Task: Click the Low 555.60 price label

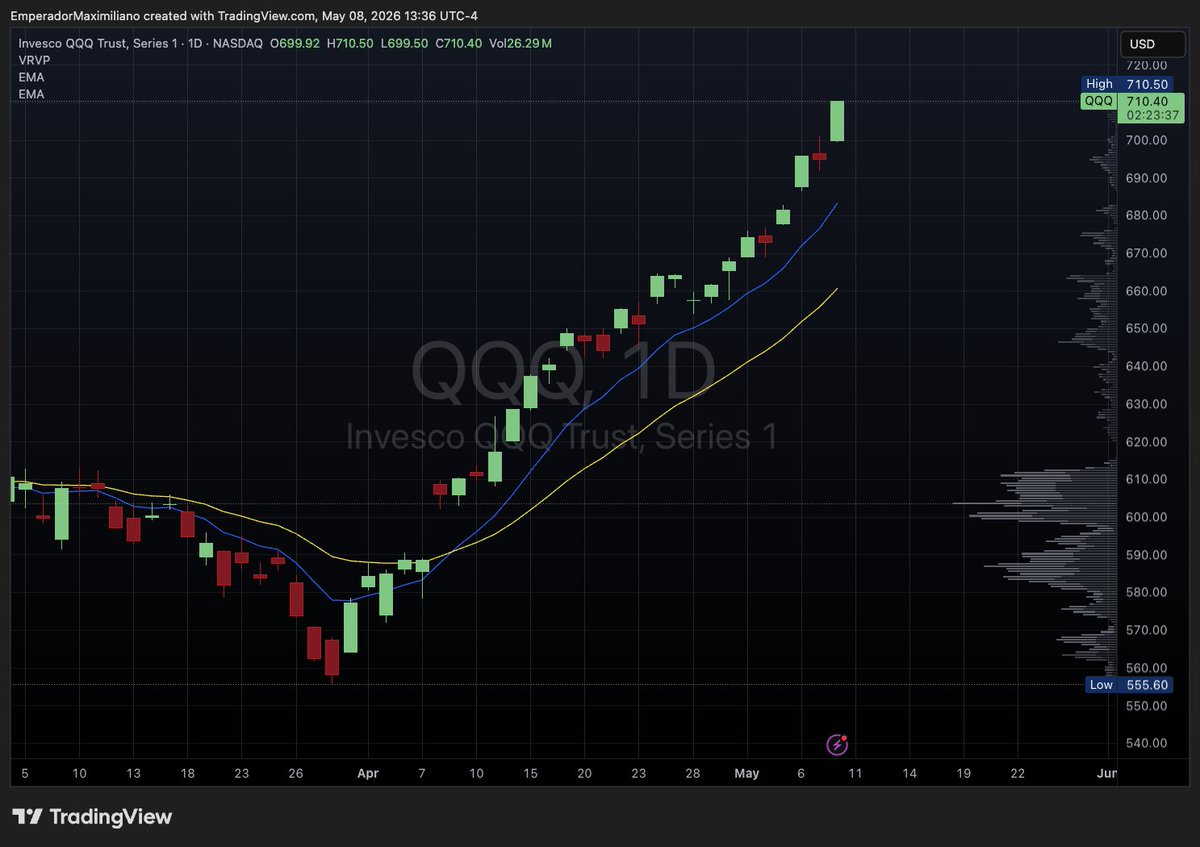Action: pyautogui.click(x=1131, y=685)
